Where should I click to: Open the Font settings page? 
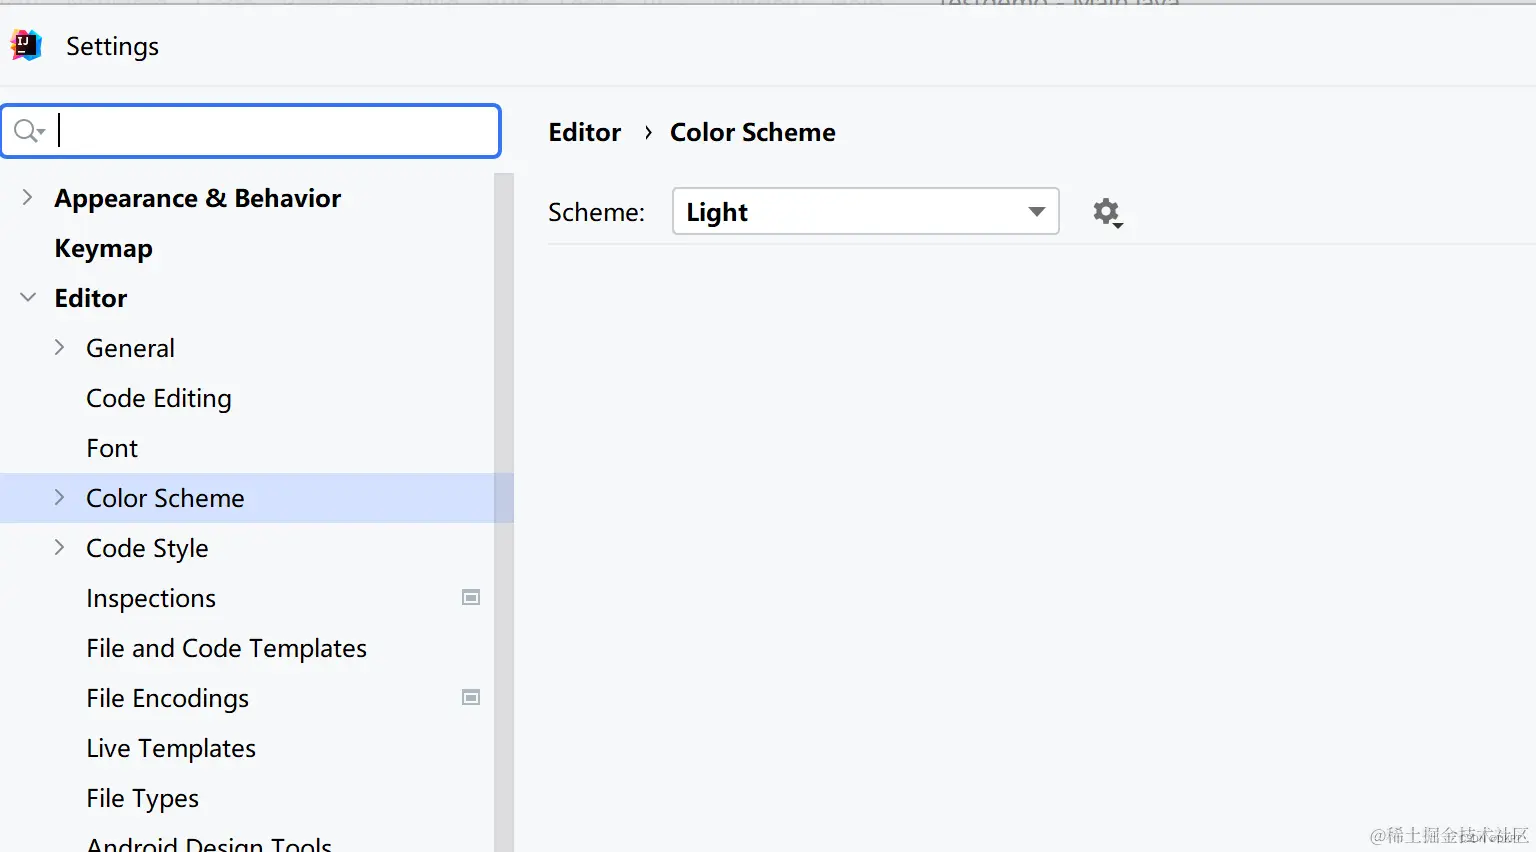112,448
